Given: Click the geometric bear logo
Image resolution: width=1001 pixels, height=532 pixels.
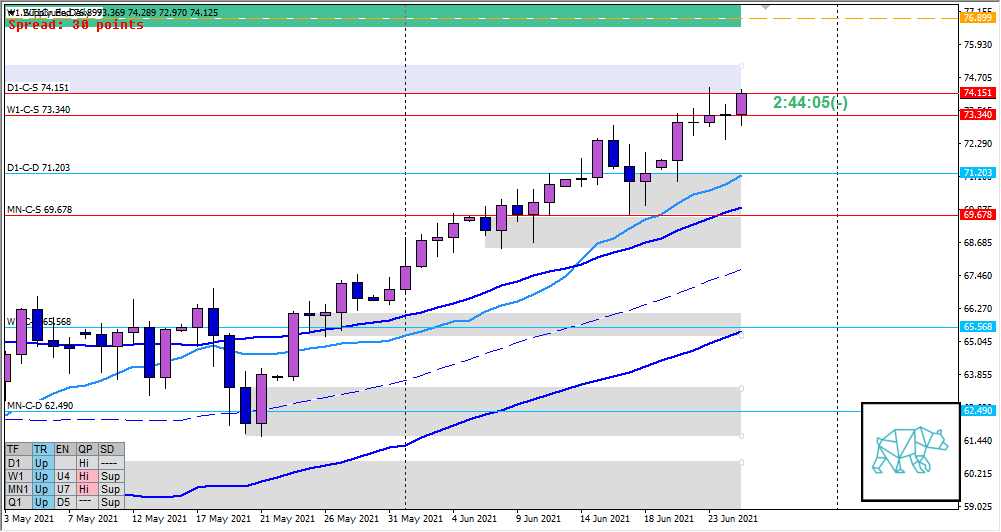Looking at the screenshot, I should 909,451.
